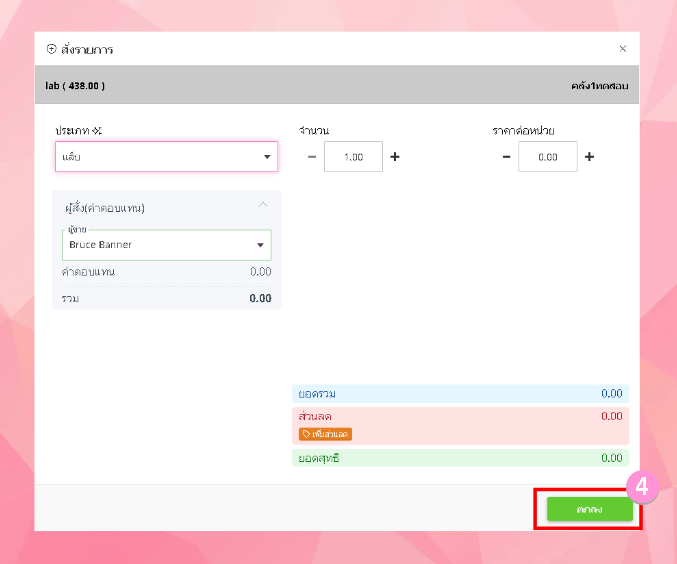Click the green ตกลง button
This screenshot has width=677, height=564.
pyautogui.click(x=590, y=509)
